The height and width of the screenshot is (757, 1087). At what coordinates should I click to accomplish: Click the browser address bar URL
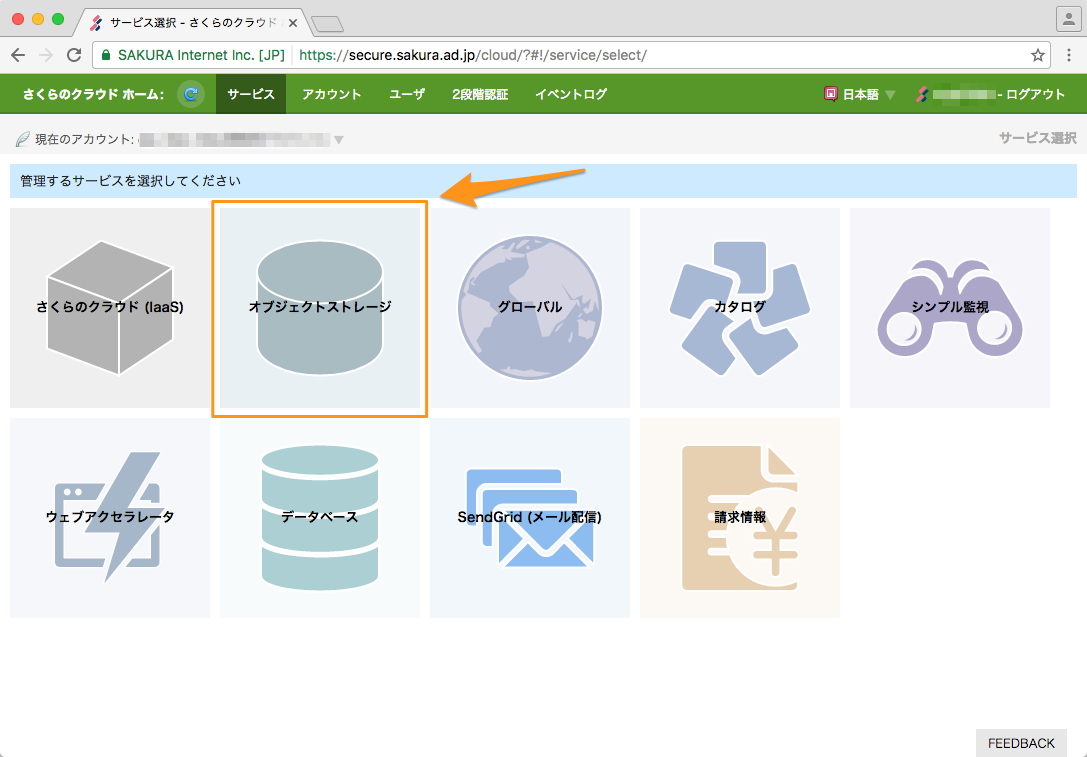[x=473, y=55]
